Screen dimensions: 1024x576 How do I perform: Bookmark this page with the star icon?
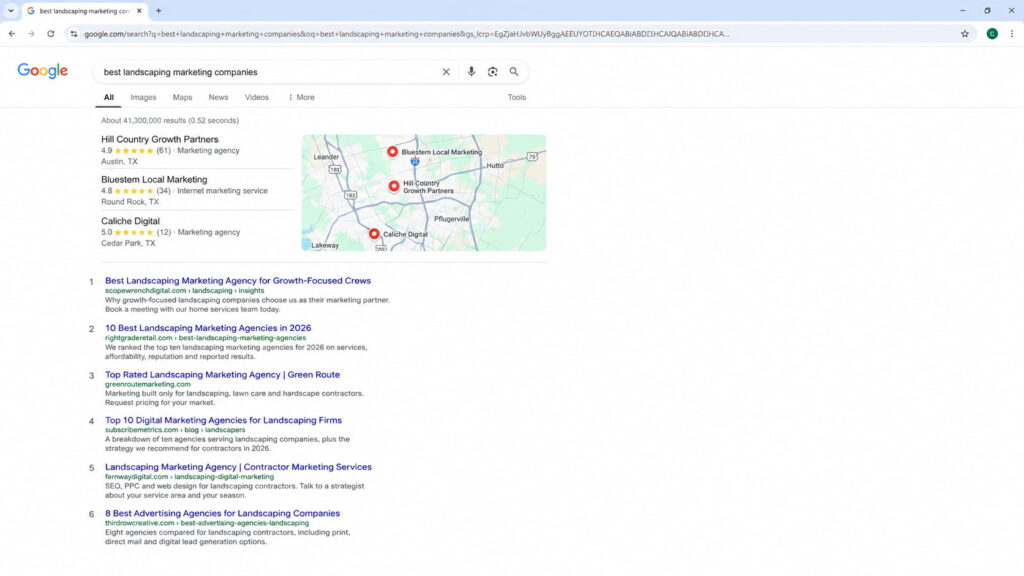[965, 34]
